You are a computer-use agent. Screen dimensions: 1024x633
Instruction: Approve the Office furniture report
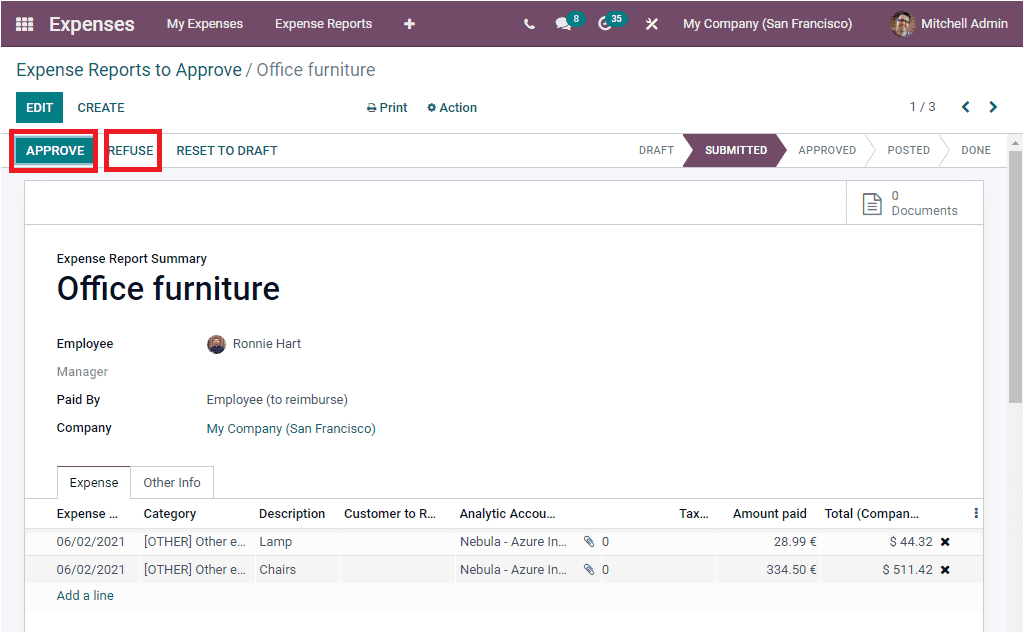click(53, 150)
